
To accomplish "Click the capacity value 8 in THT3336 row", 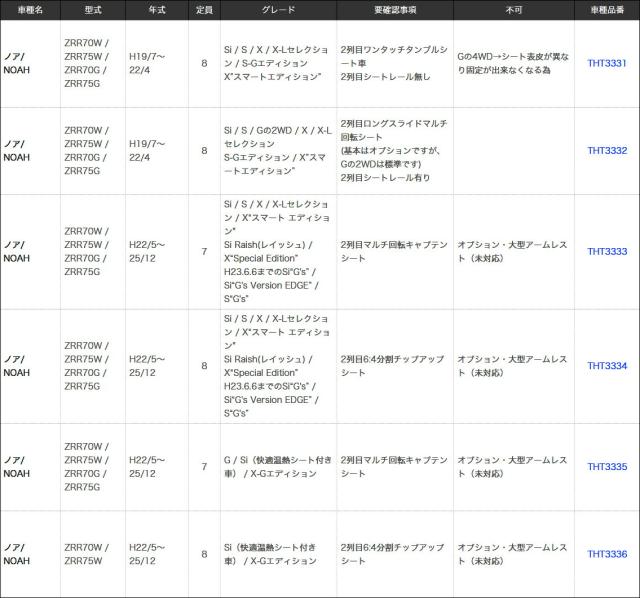I will (x=204, y=554).
